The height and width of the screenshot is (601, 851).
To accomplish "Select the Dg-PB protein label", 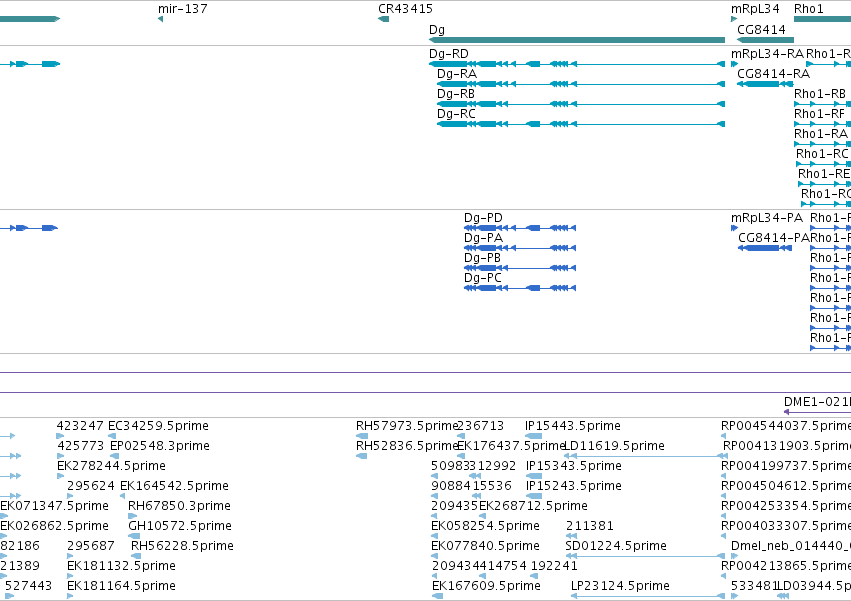I will [x=482, y=258].
